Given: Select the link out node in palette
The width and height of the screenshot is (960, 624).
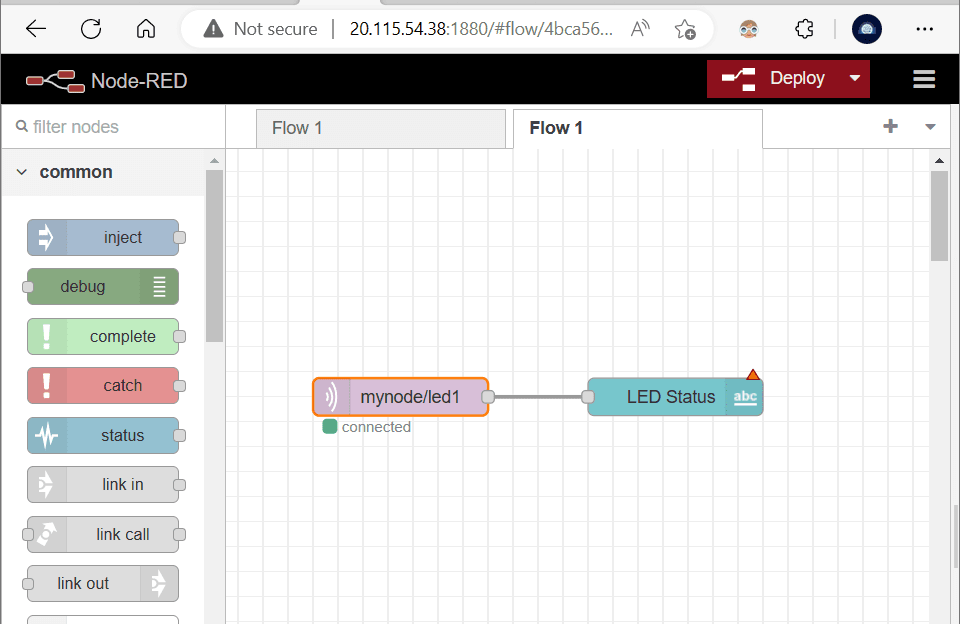Looking at the screenshot, I should (x=103, y=584).
